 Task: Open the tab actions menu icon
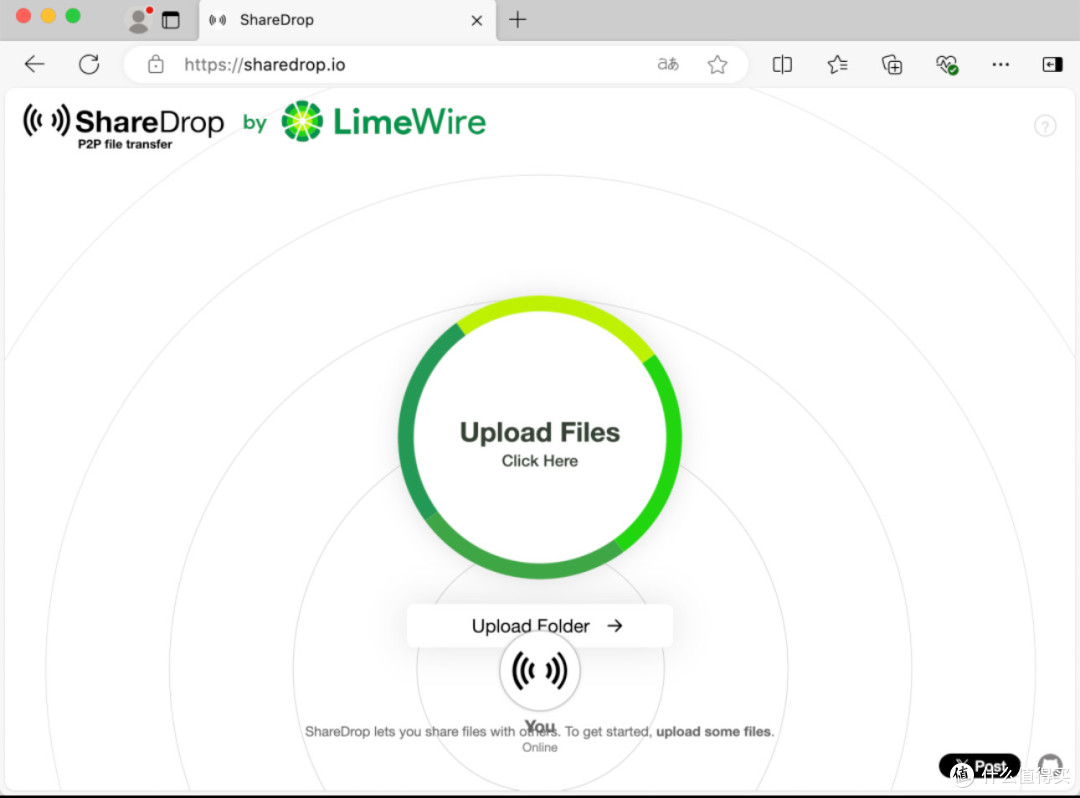tap(170, 20)
